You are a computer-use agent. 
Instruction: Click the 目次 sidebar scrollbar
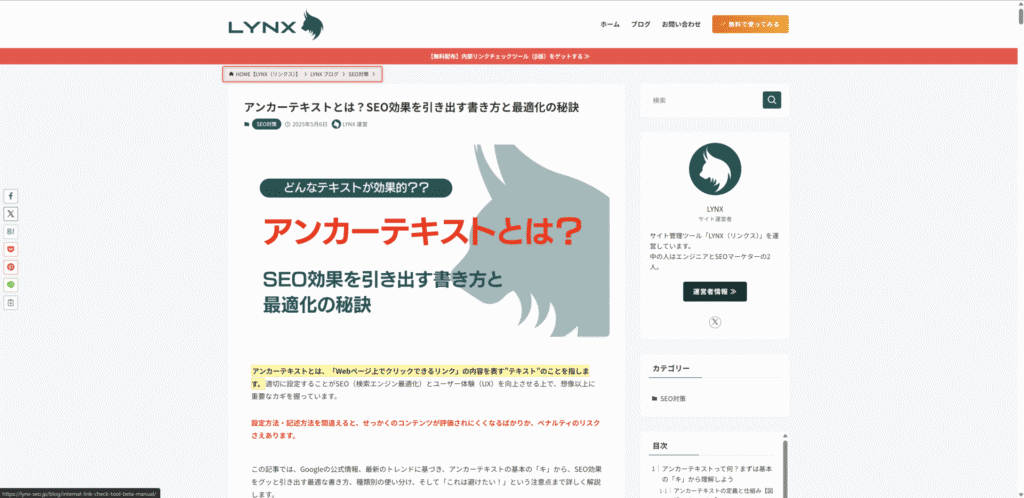[785, 467]
